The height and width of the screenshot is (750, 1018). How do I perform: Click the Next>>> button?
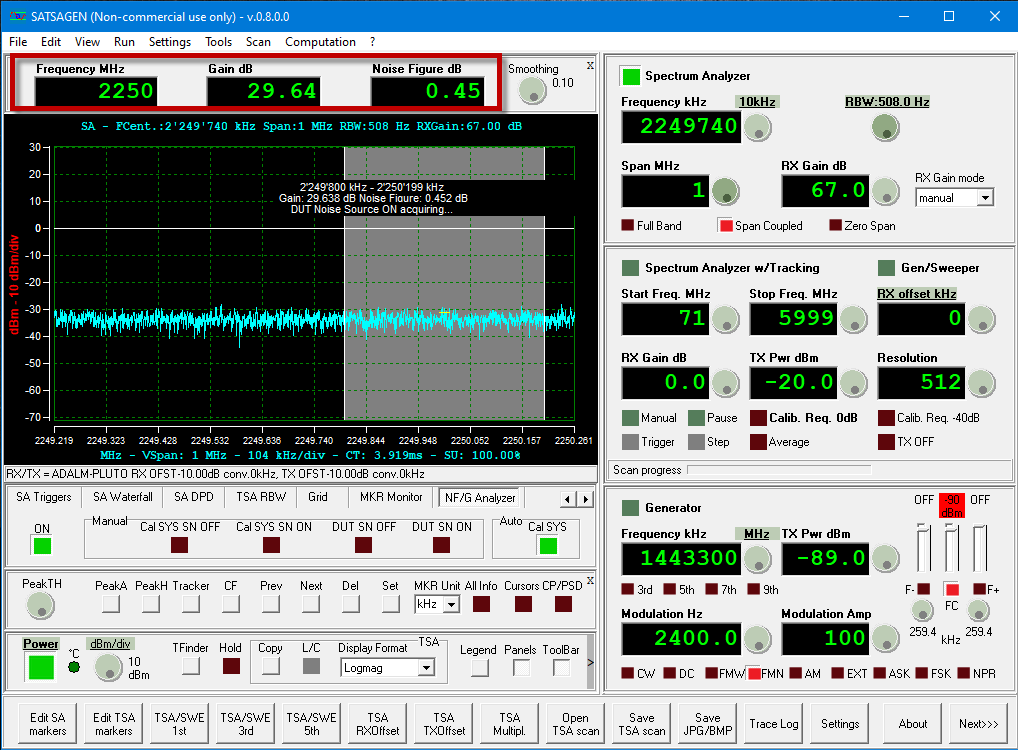coord(978,723)
